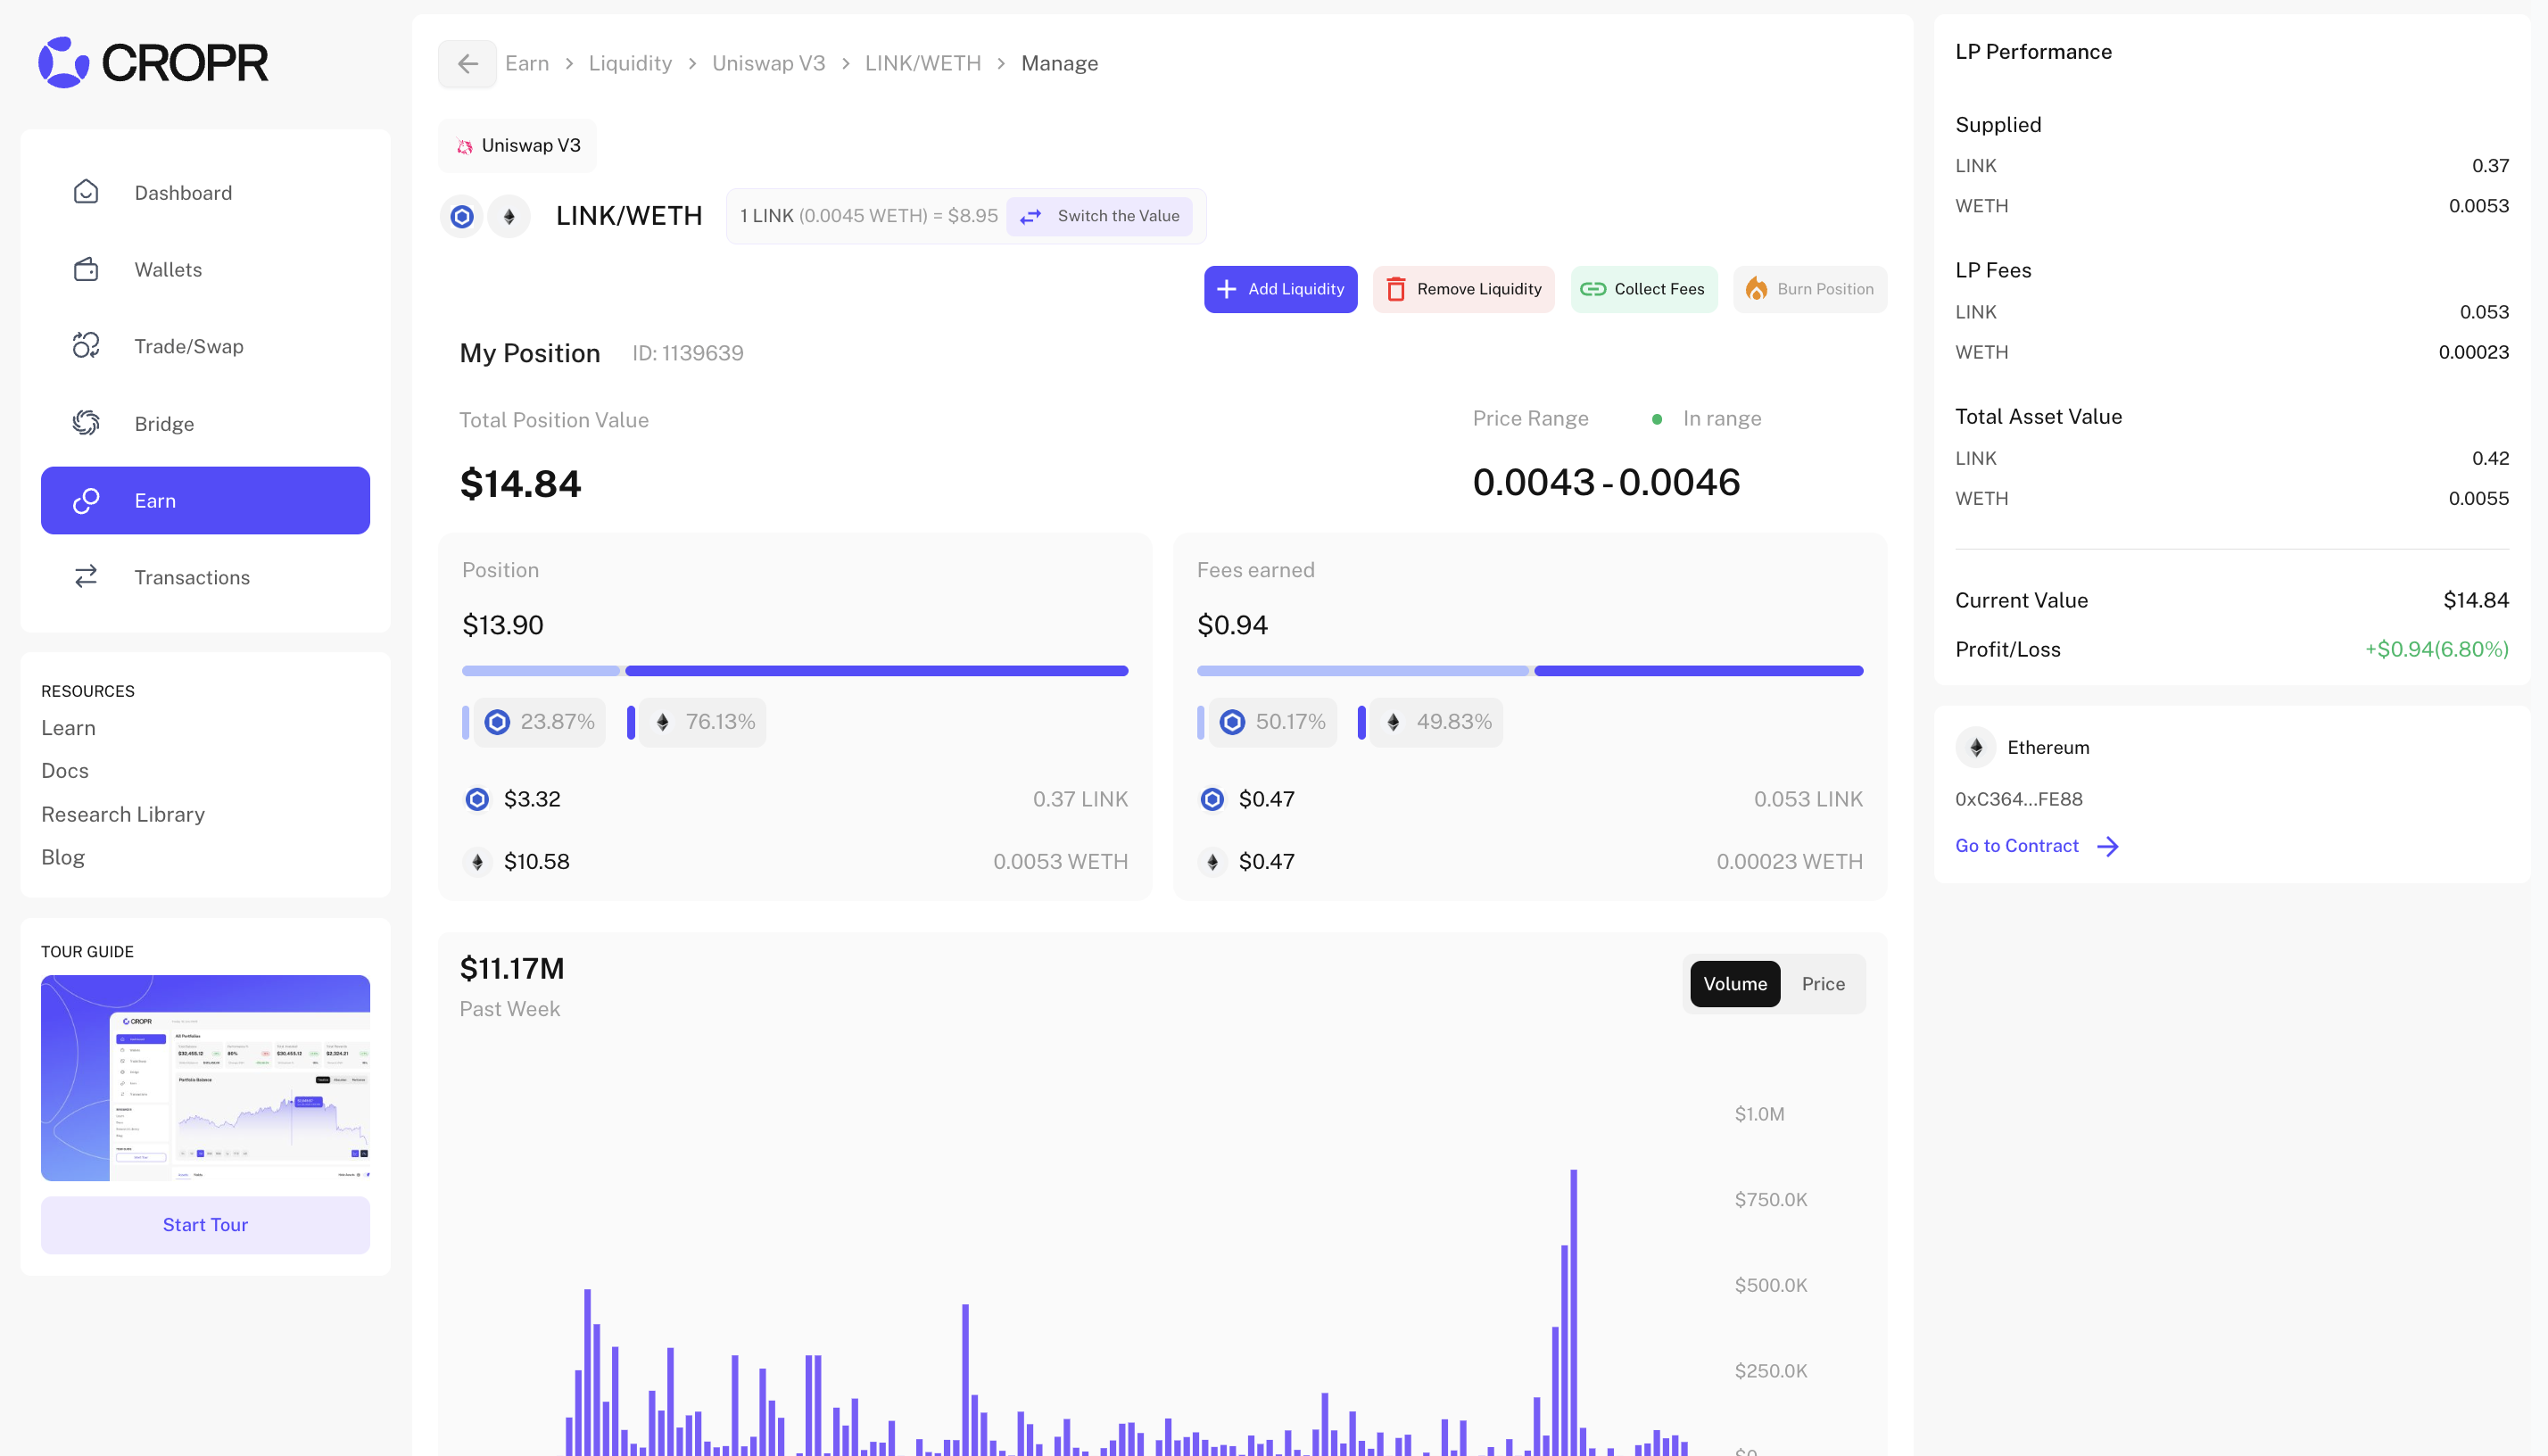Switch chart to Volume view
The image size is (2548, 1456).
[x=1735, y=984]
